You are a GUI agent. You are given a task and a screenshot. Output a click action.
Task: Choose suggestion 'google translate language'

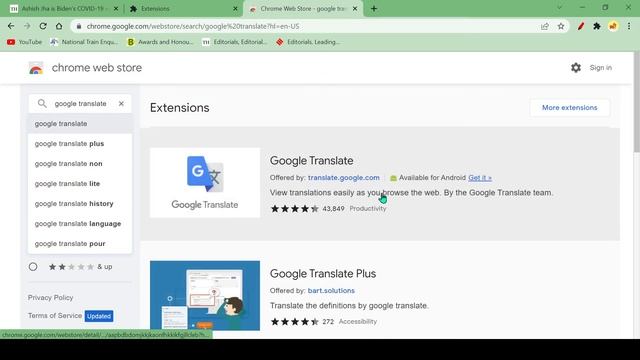[x=80, y=224]
